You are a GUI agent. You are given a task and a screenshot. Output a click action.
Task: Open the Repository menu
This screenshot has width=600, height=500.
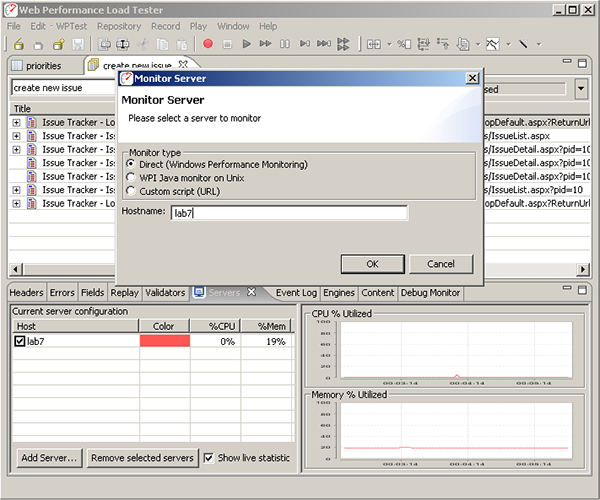click(x=119, y=26)
